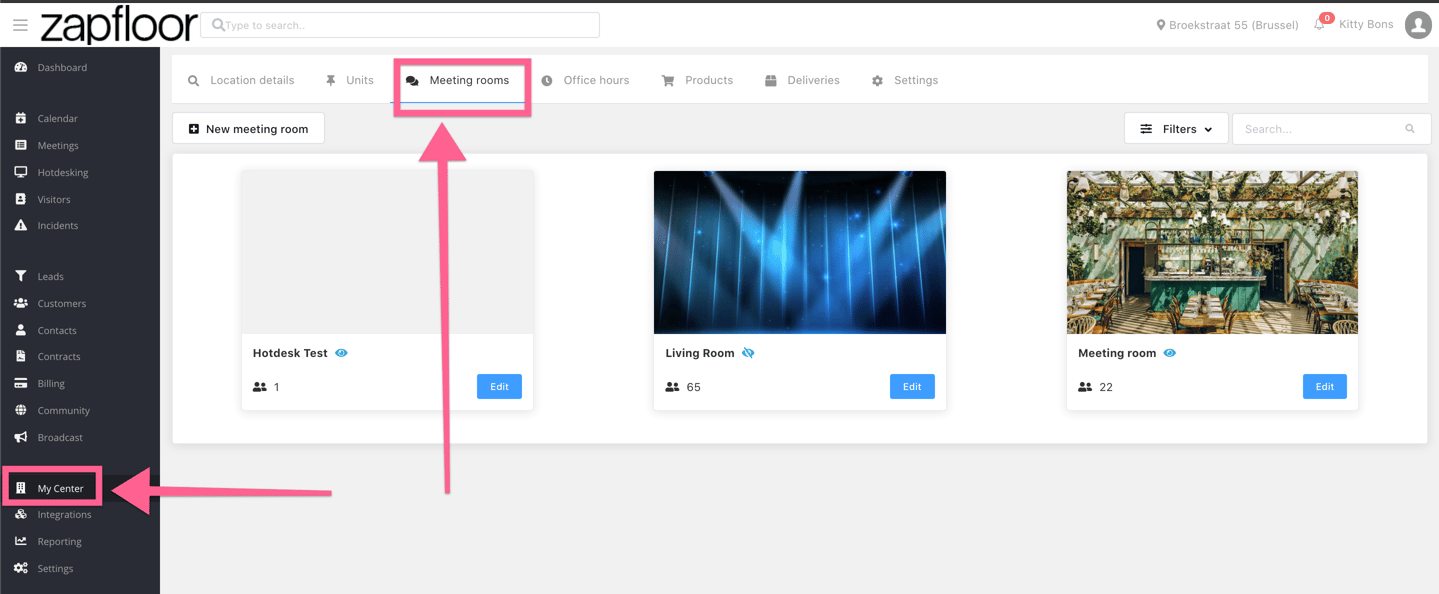Open the notifications bell icon
Viewport: 1439px width, 594px height.
pos(1320,25)
